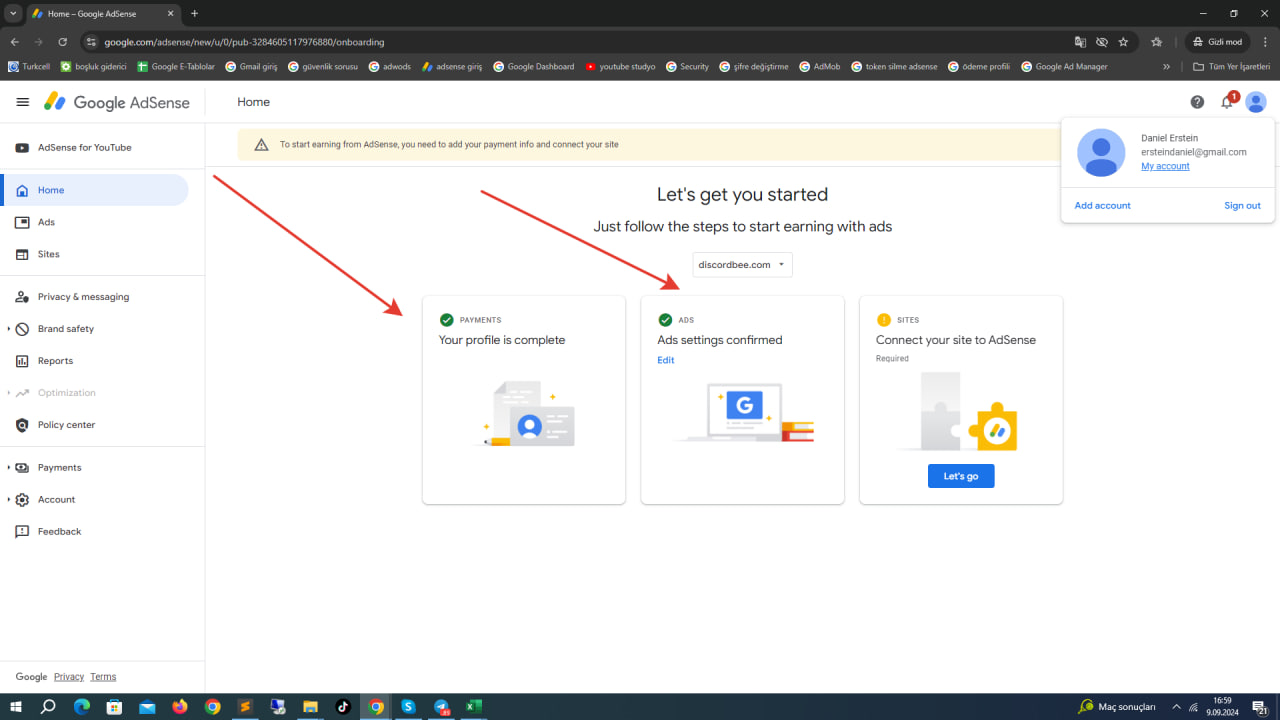Click Sign out in the account popup
Screen dimensions: 1280x720
[1242, 205]
